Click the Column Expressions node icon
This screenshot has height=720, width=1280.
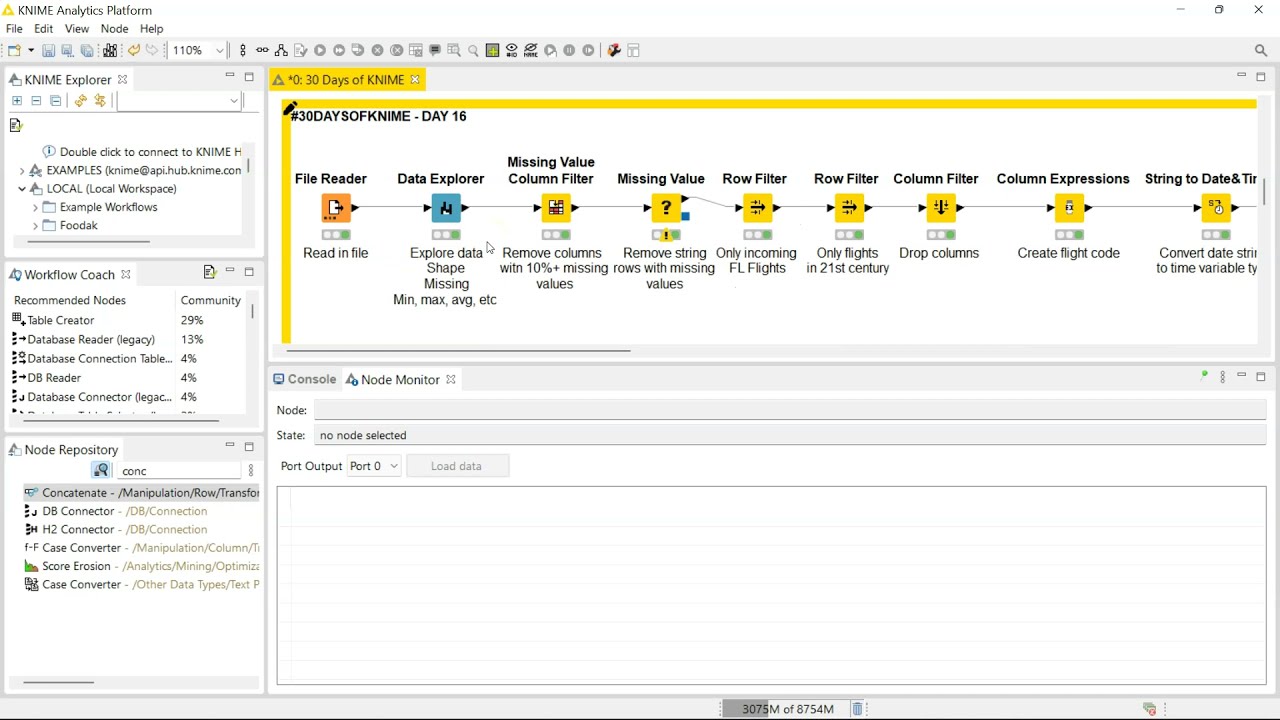tap(1069, 208)
